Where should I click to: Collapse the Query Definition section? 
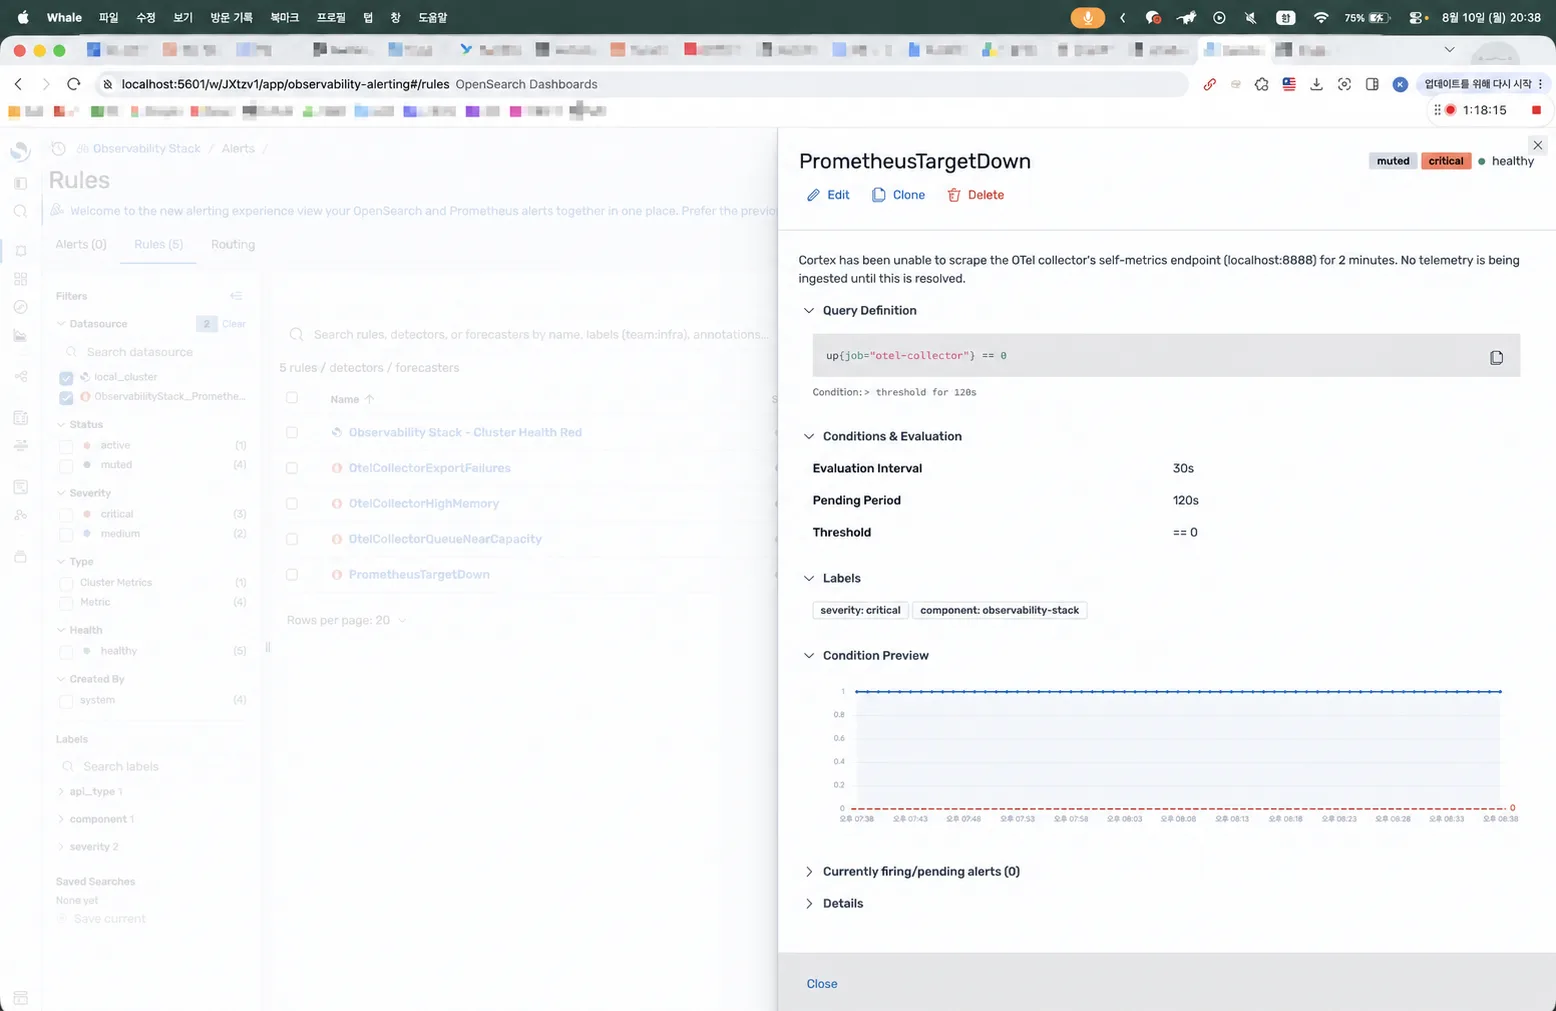(809, 311)
